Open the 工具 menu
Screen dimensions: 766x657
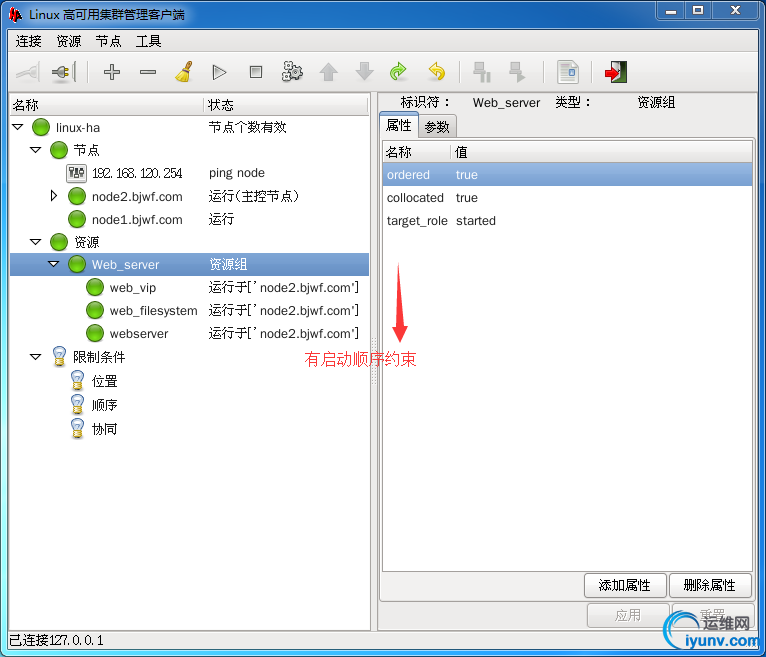[x=148, y=41]
